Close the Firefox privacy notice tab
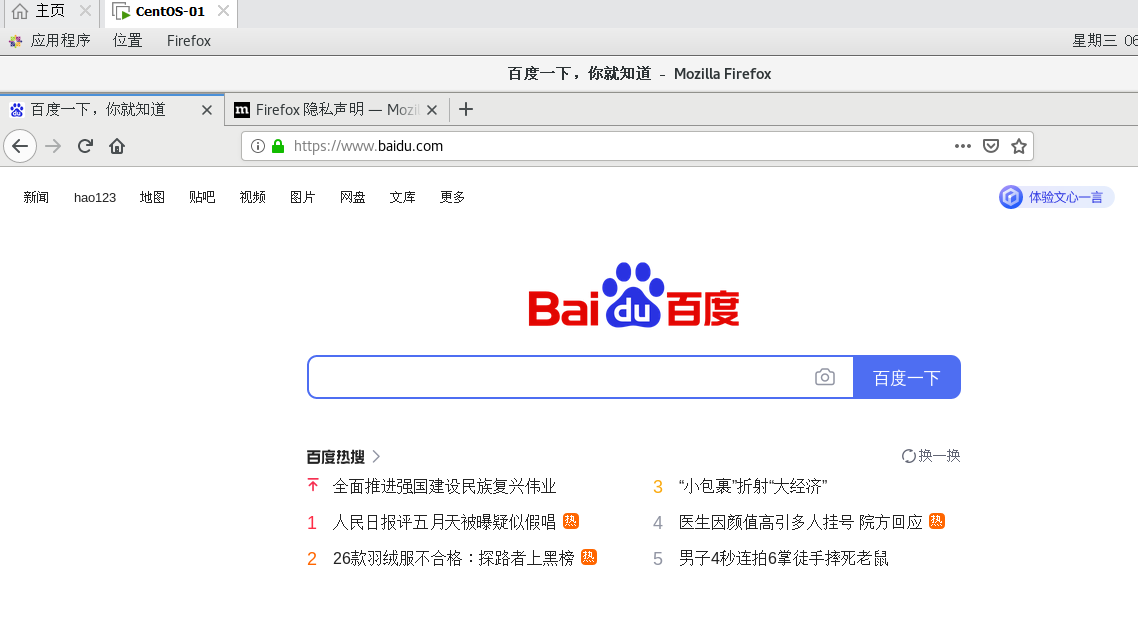This screenshot has height=644, width=1138. click(x=432, y=110)
